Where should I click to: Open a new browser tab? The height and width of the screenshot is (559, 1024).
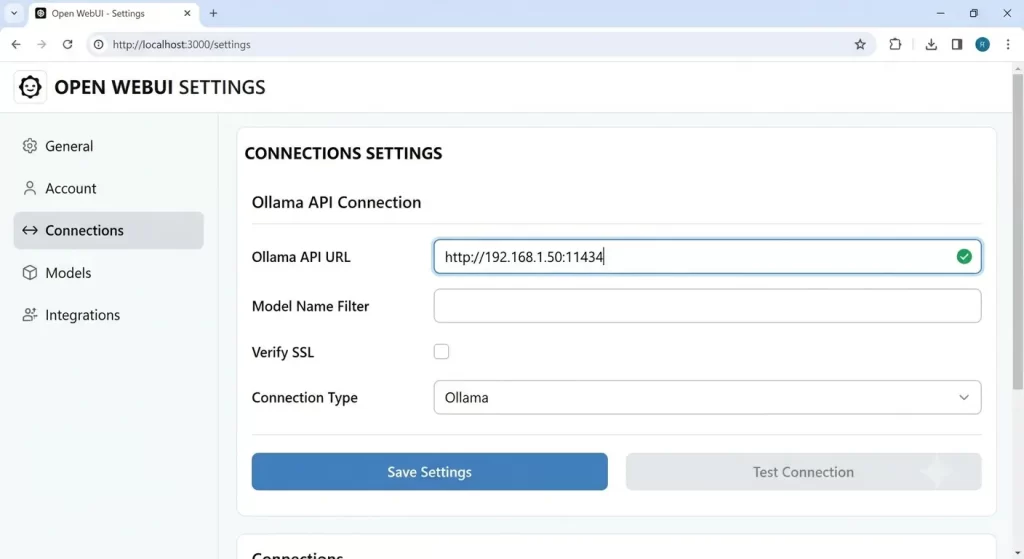(x=214, y=13)
